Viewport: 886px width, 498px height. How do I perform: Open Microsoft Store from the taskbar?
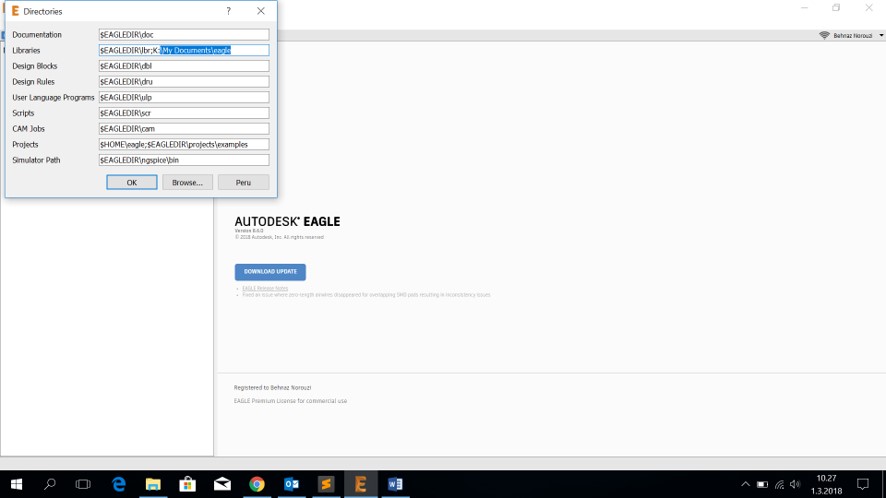click(x=188, y=484)
